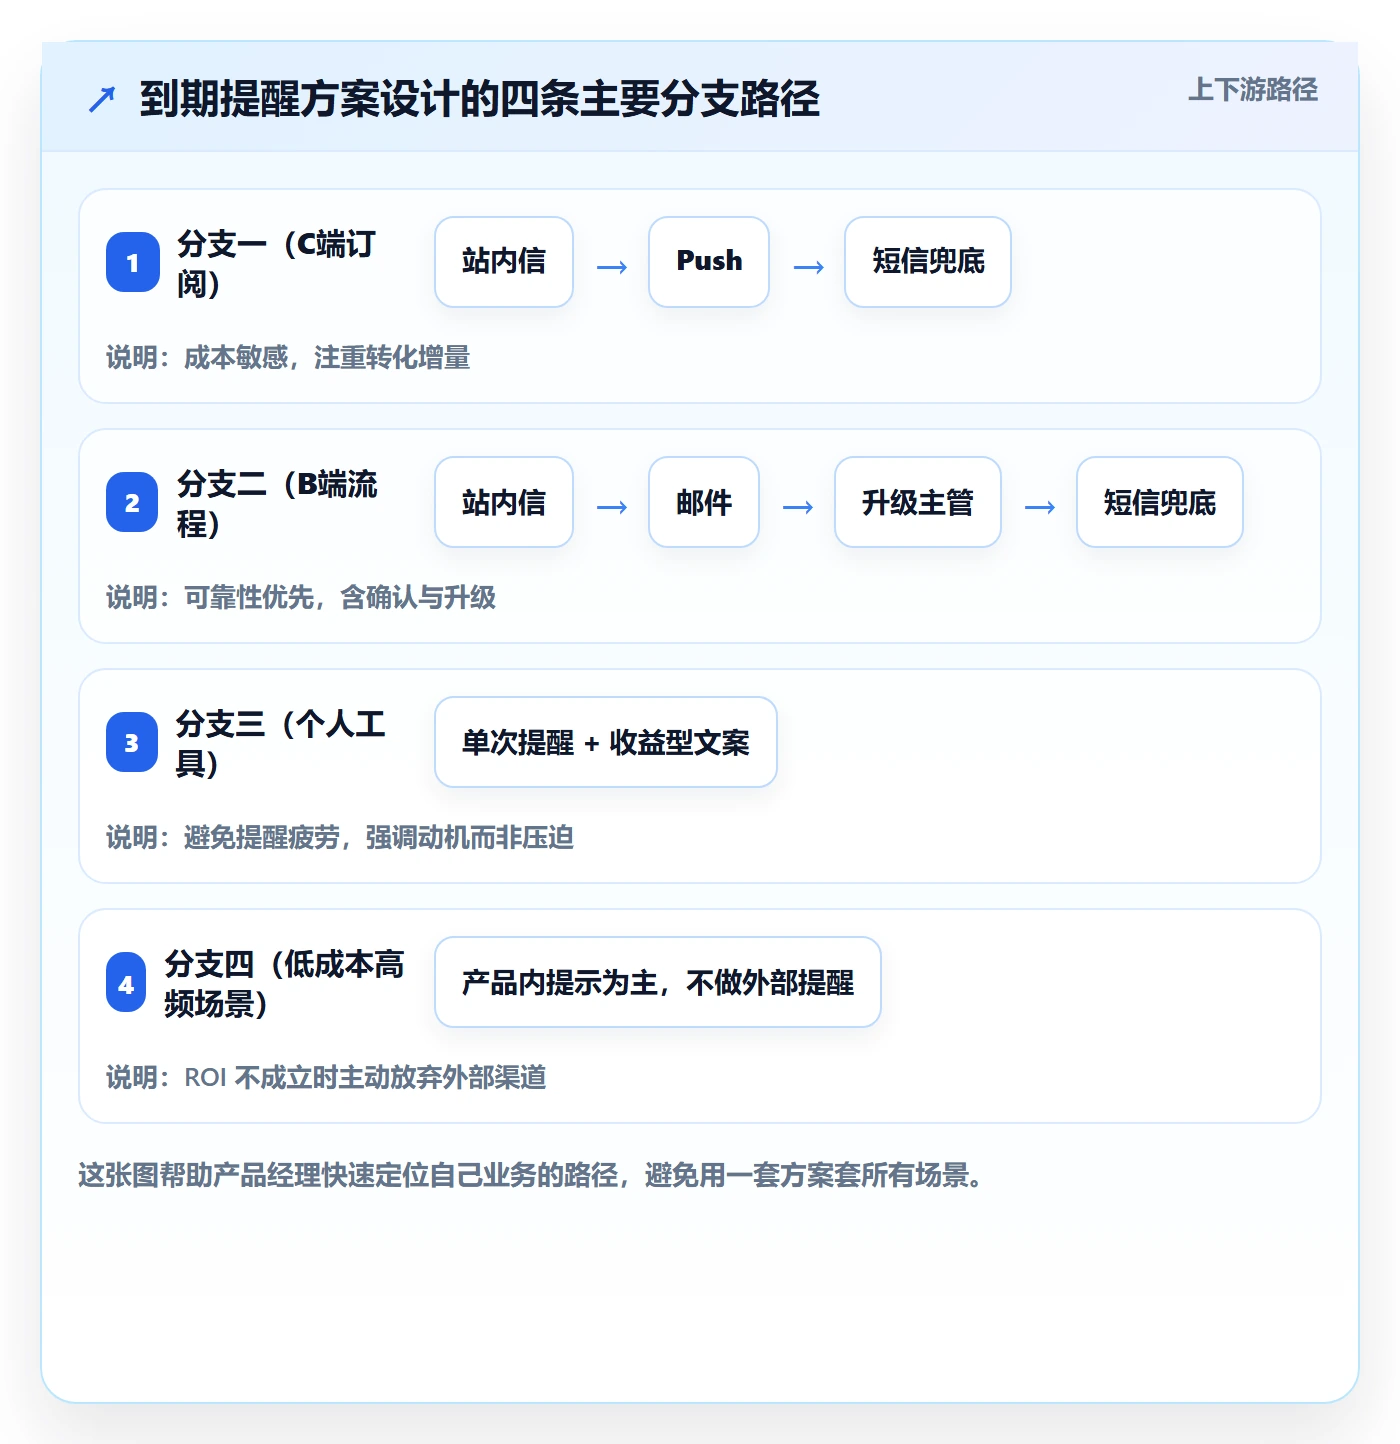Image resolution: width=1400 pixels, height=1444 pixels.
Task: Click the number 4 badge for 分支四
Action: coord(126,982)
